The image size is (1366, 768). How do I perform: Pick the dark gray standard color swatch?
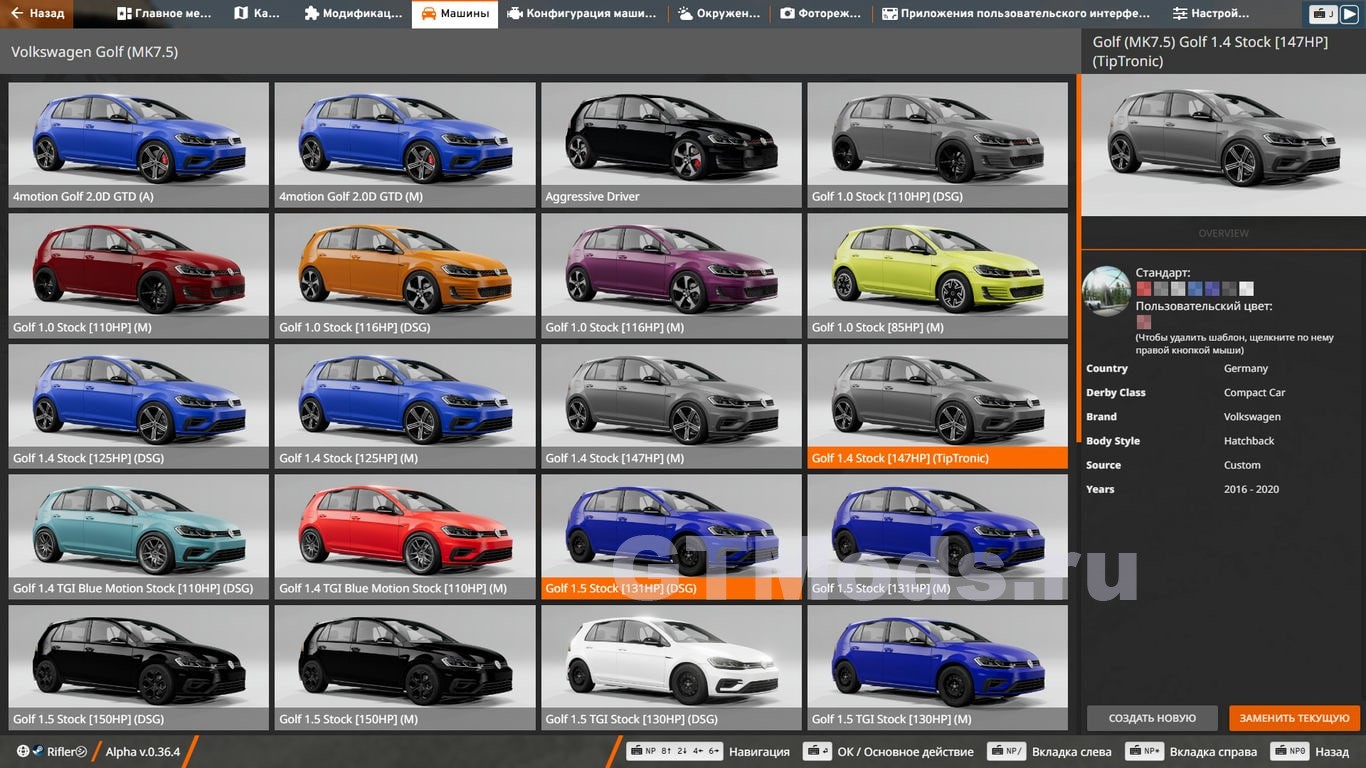click(x=1229, y=288)
